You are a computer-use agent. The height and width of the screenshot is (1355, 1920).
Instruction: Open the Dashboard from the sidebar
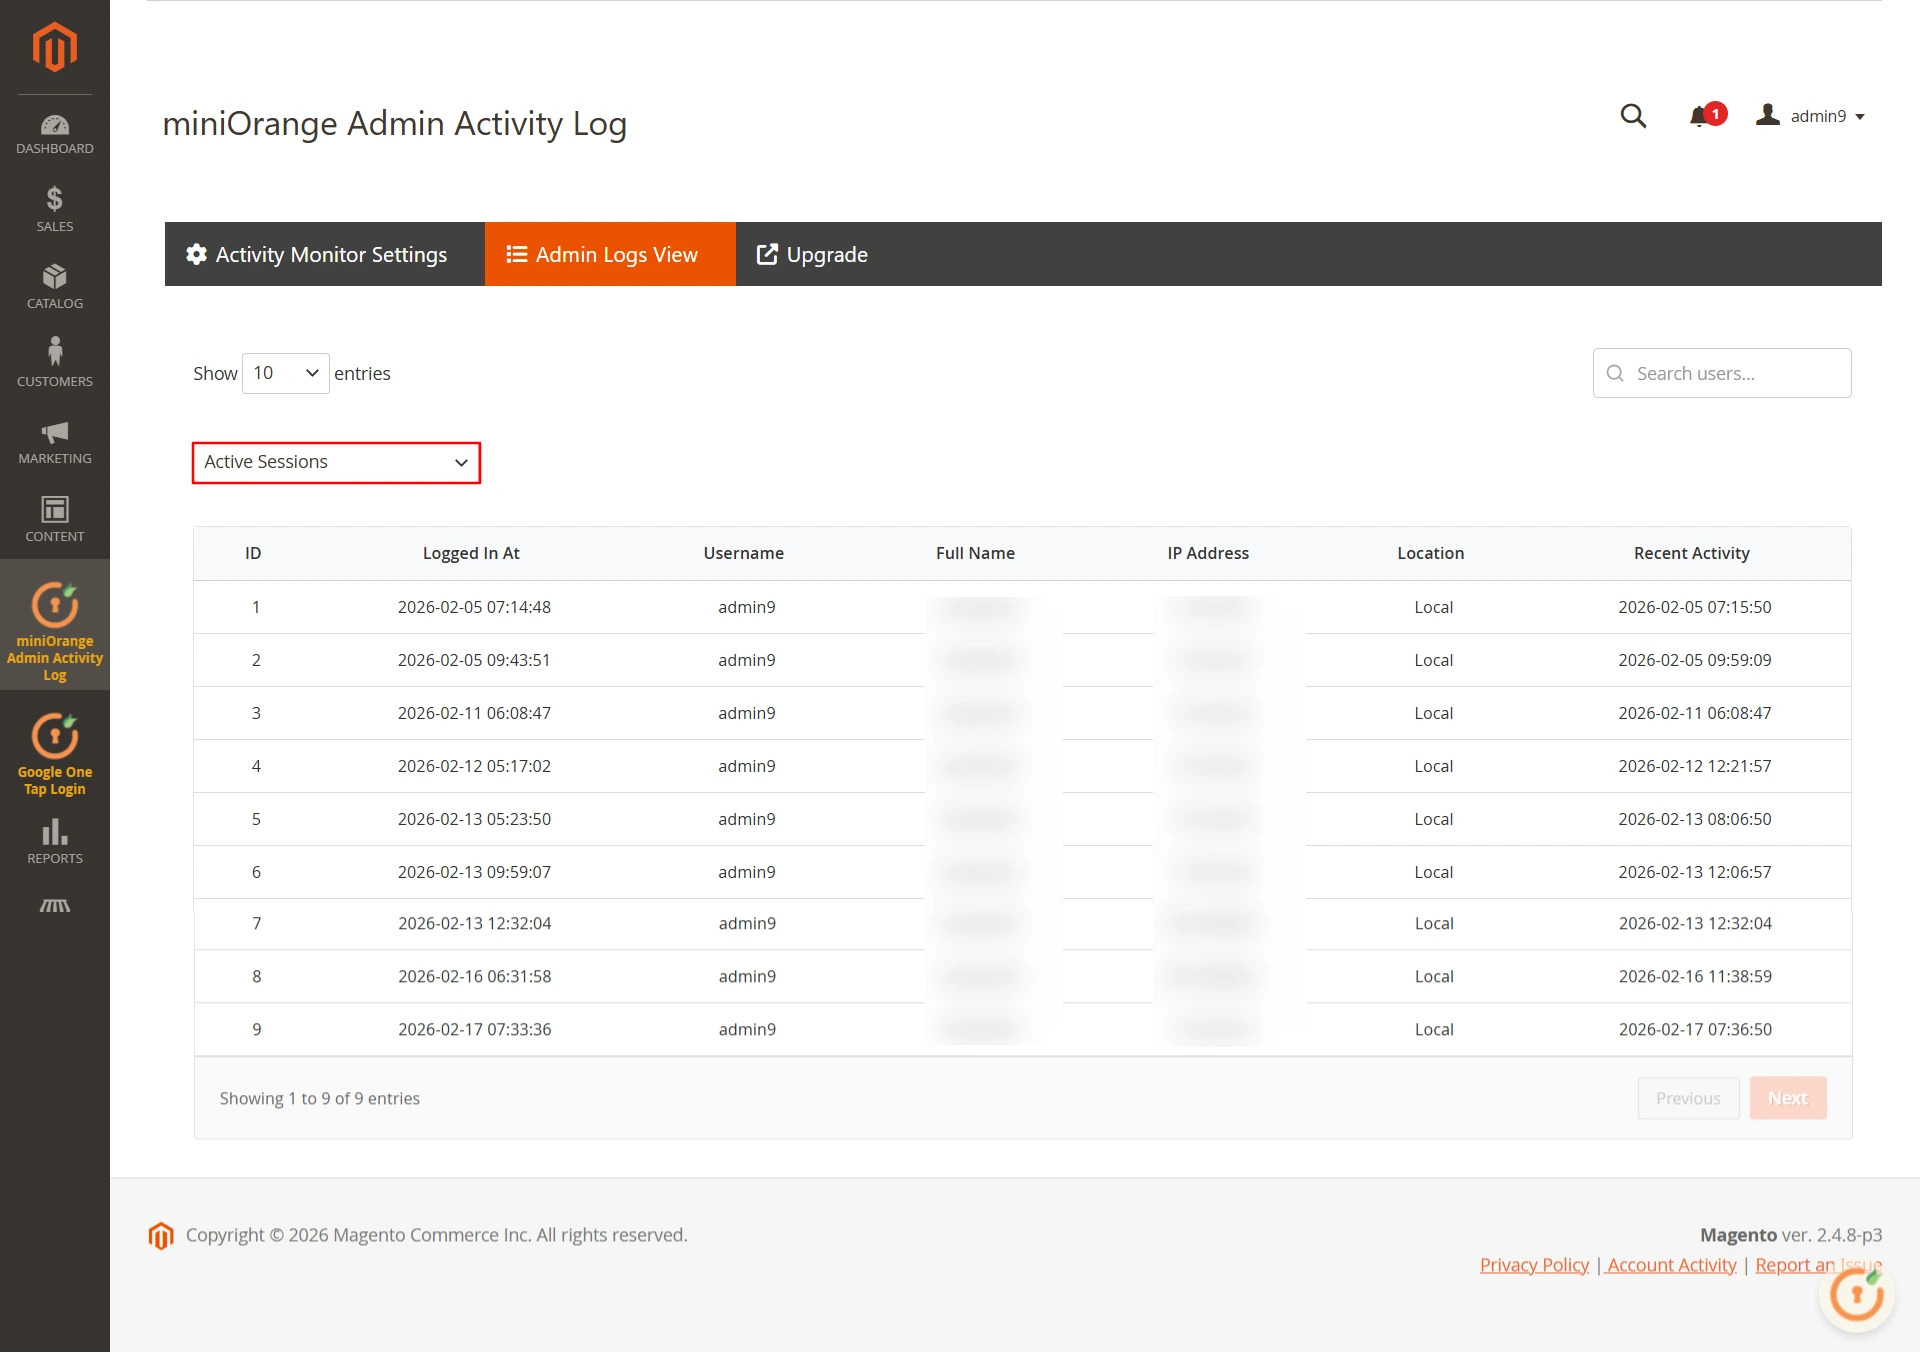point(55,133)
